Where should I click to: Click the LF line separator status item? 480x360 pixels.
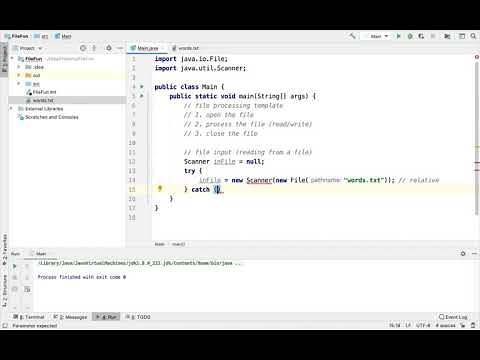click(x=408, y=326)
